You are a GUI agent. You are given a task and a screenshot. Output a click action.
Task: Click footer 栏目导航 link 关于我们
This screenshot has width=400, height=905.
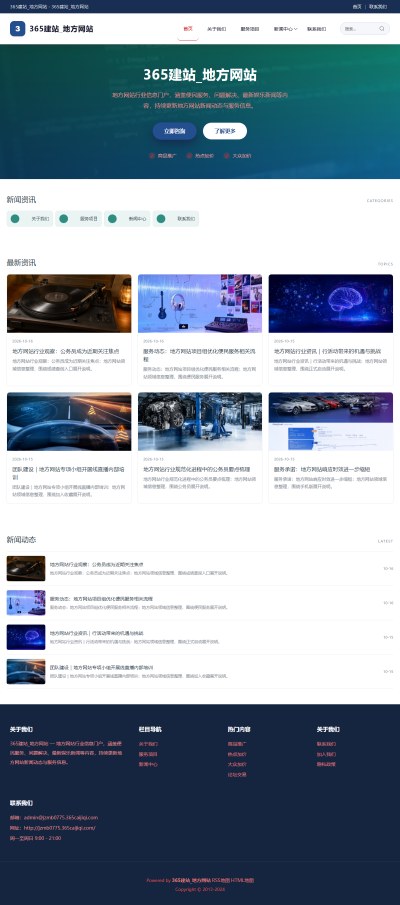148,744
